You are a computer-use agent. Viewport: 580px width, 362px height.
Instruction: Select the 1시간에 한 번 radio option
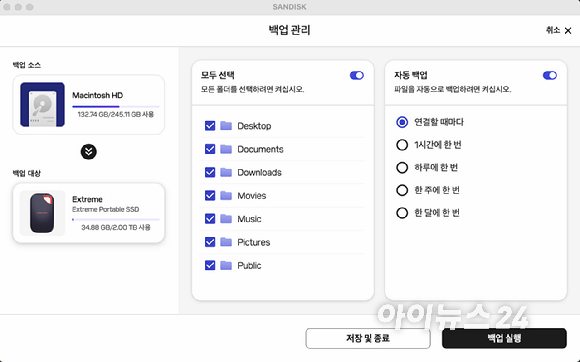click(402, 145)
